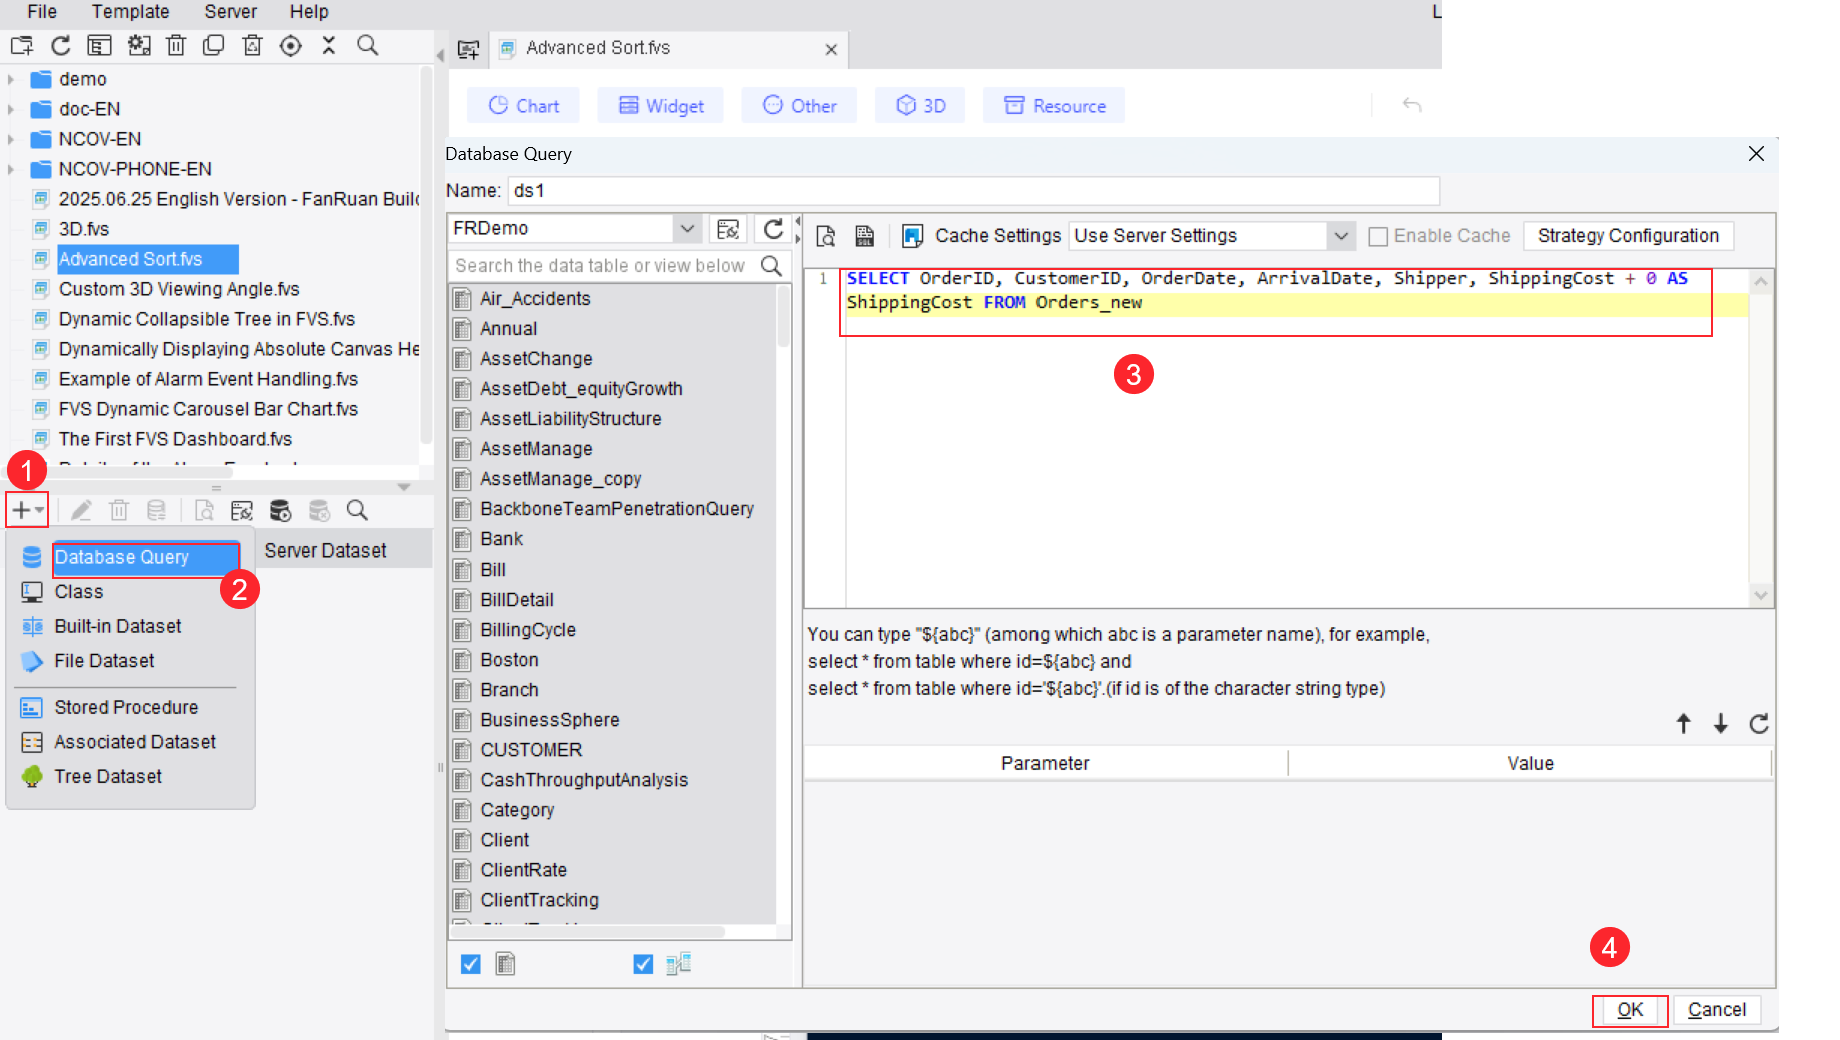Toggle the Enable Cache checkbox
The image size is (1840, 1040).
click(1378, 237)
